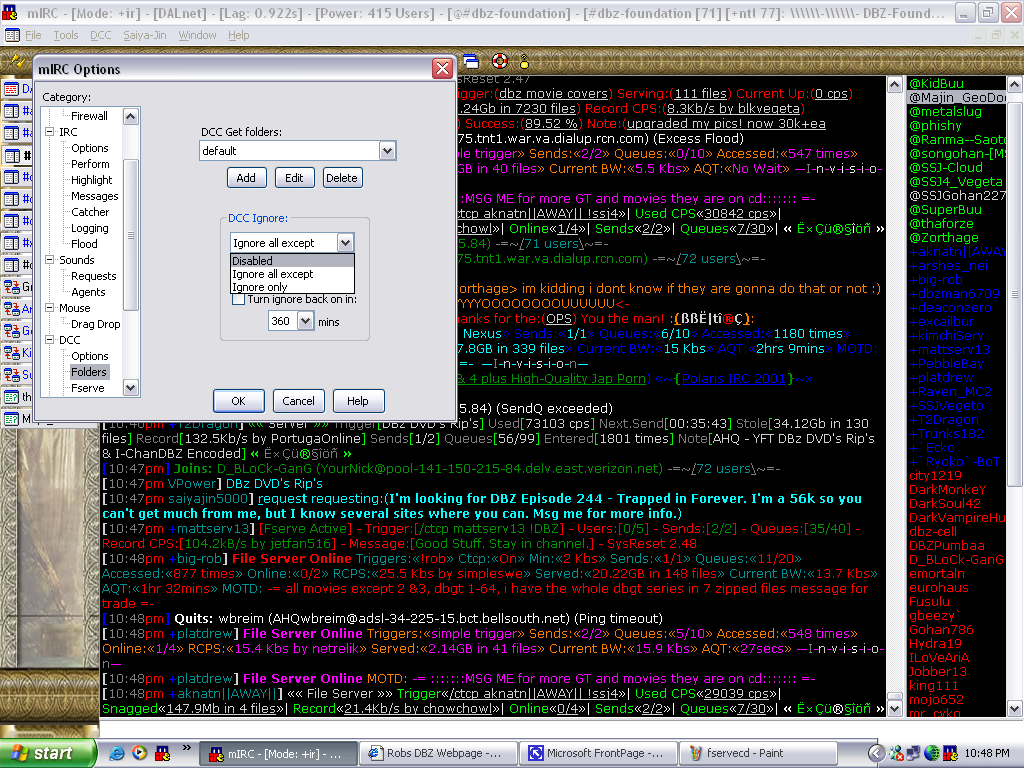Select Fserve in the Category tree
Image resolution: width=1024 pixels, height=768 pixels.
pyautogui.click(x=87, y=388)
